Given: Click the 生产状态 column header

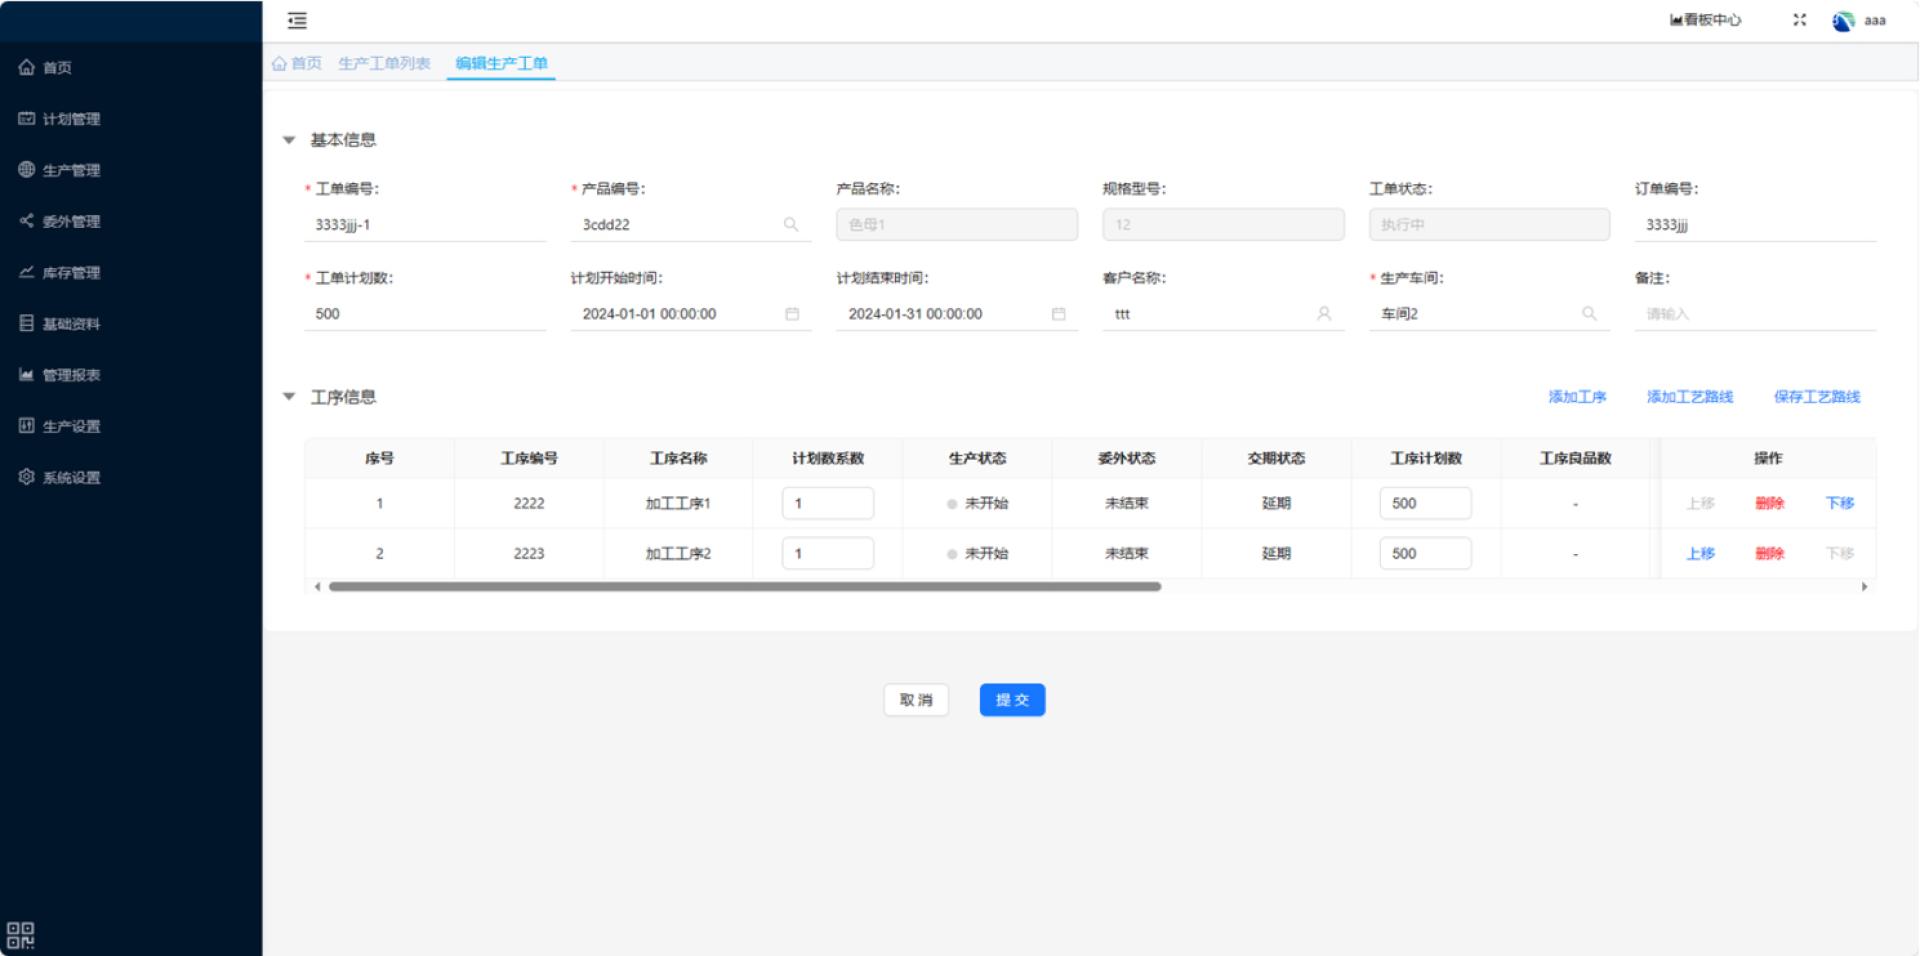Looking at the screenshot, I should [x=977, y=458].
